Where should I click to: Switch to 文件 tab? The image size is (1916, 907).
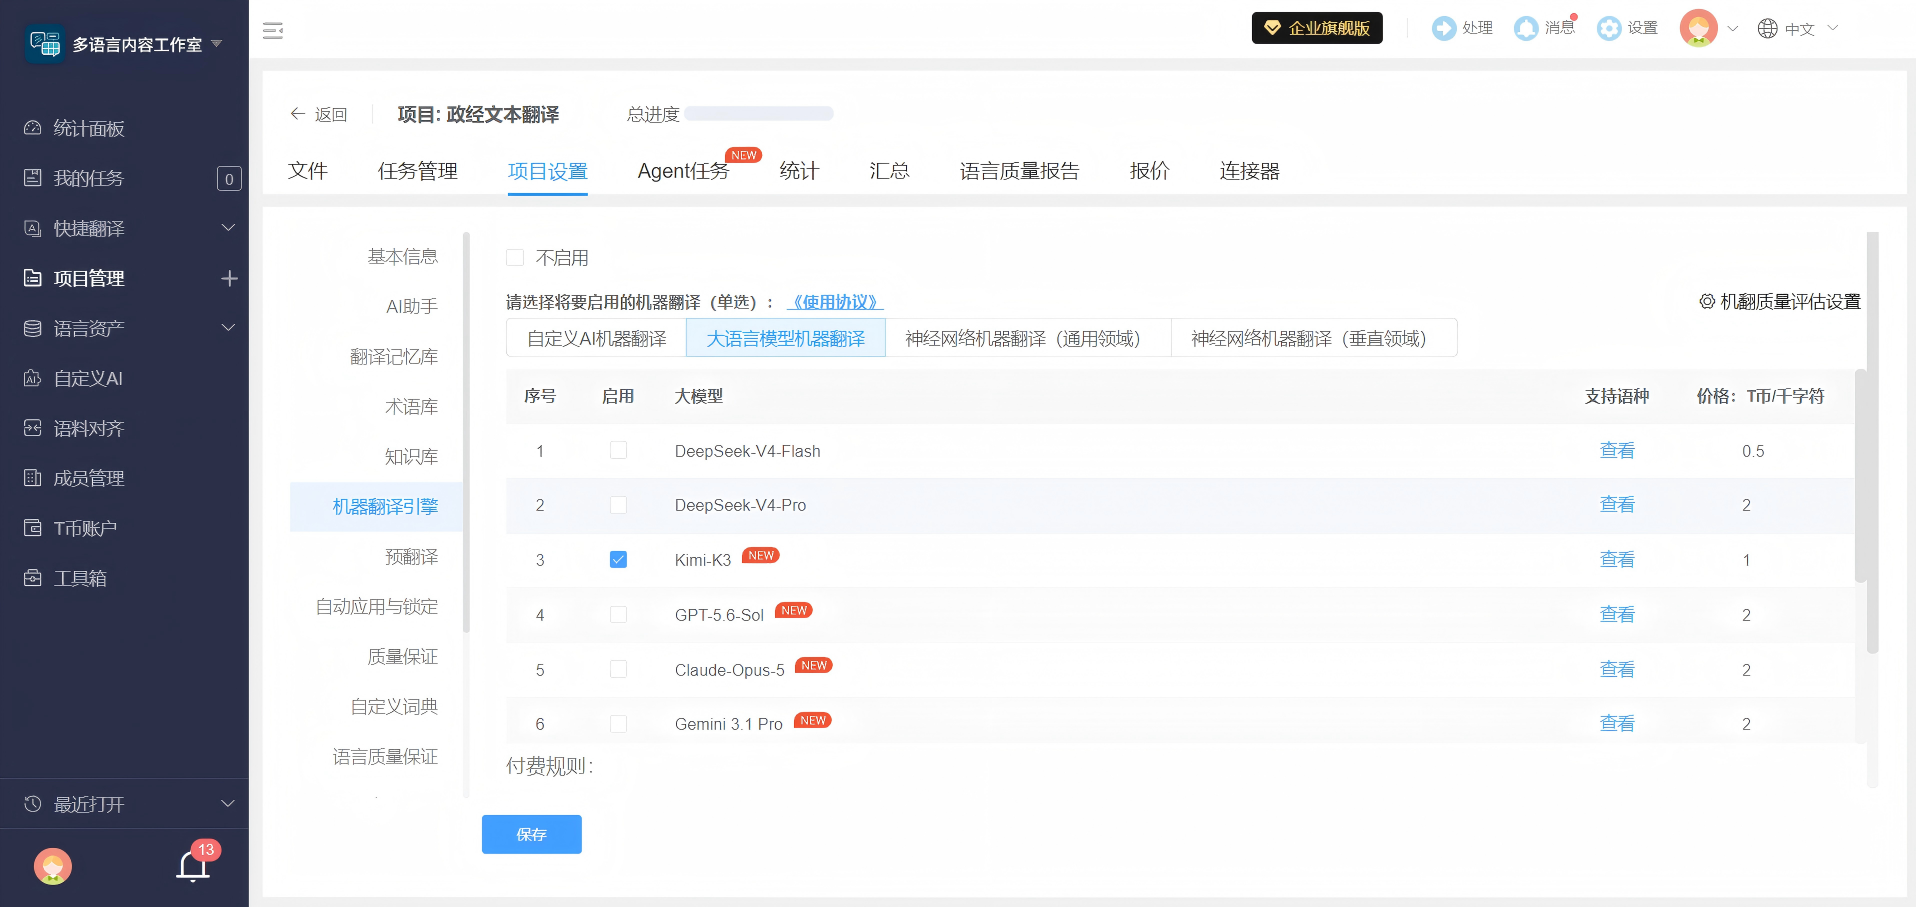[308, 171]
